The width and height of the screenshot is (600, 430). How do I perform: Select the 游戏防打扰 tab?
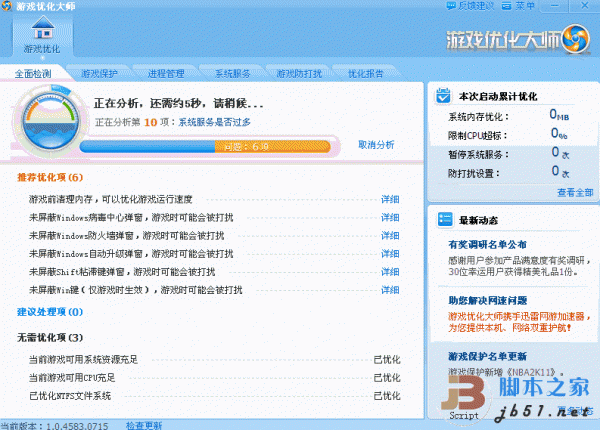pyautogui.click(x=299, y=73)
